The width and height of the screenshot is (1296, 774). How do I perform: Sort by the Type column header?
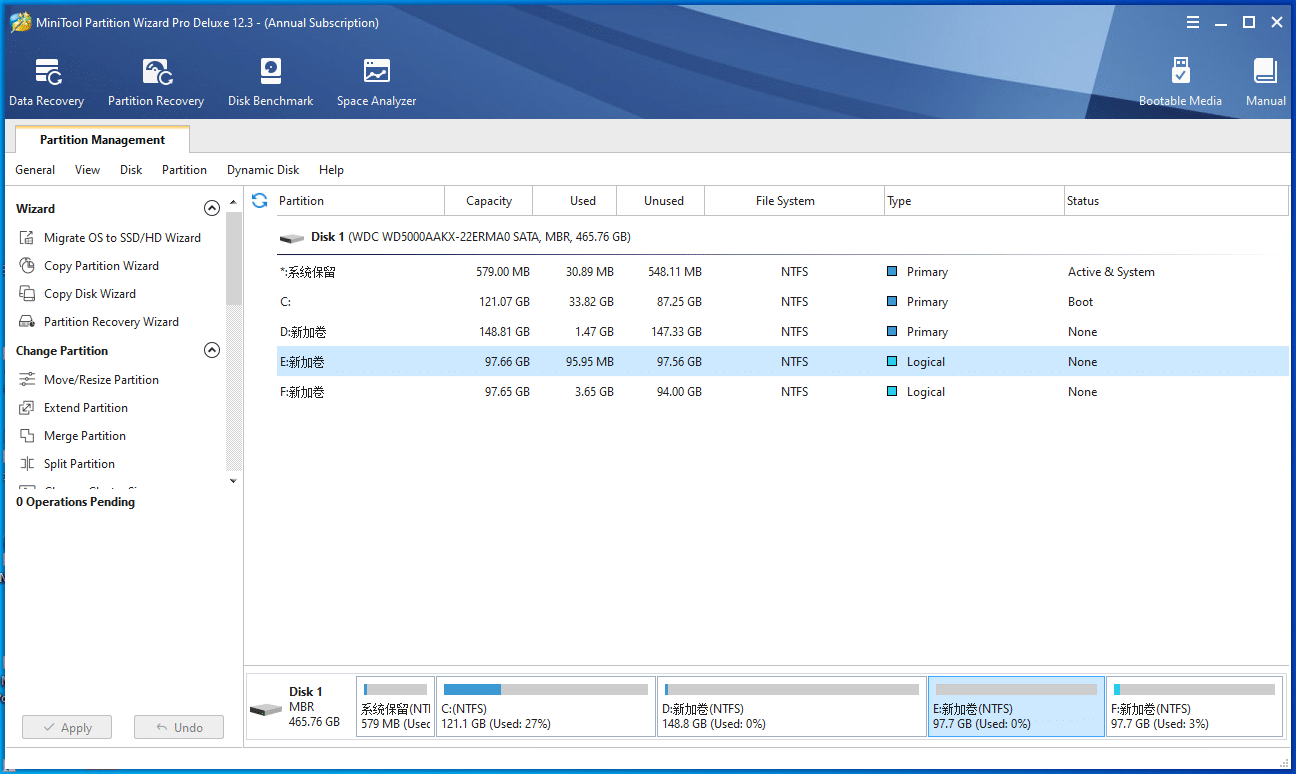click(x=974, y=201)
